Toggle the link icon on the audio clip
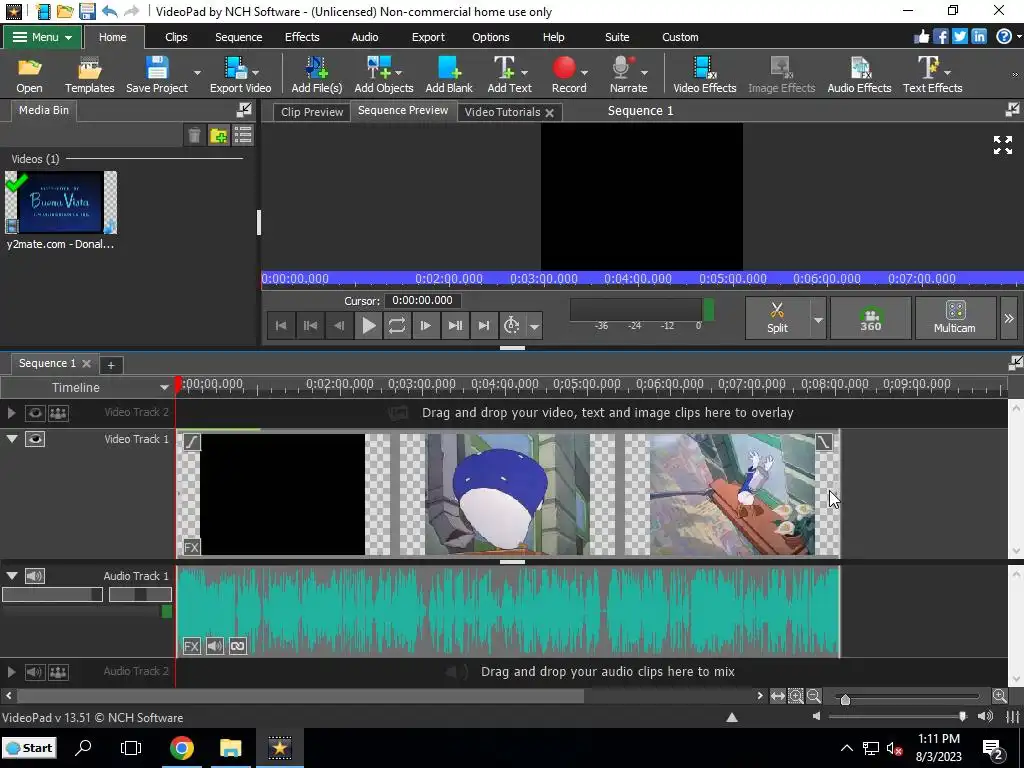The image size is (1024, 768). 238,647
